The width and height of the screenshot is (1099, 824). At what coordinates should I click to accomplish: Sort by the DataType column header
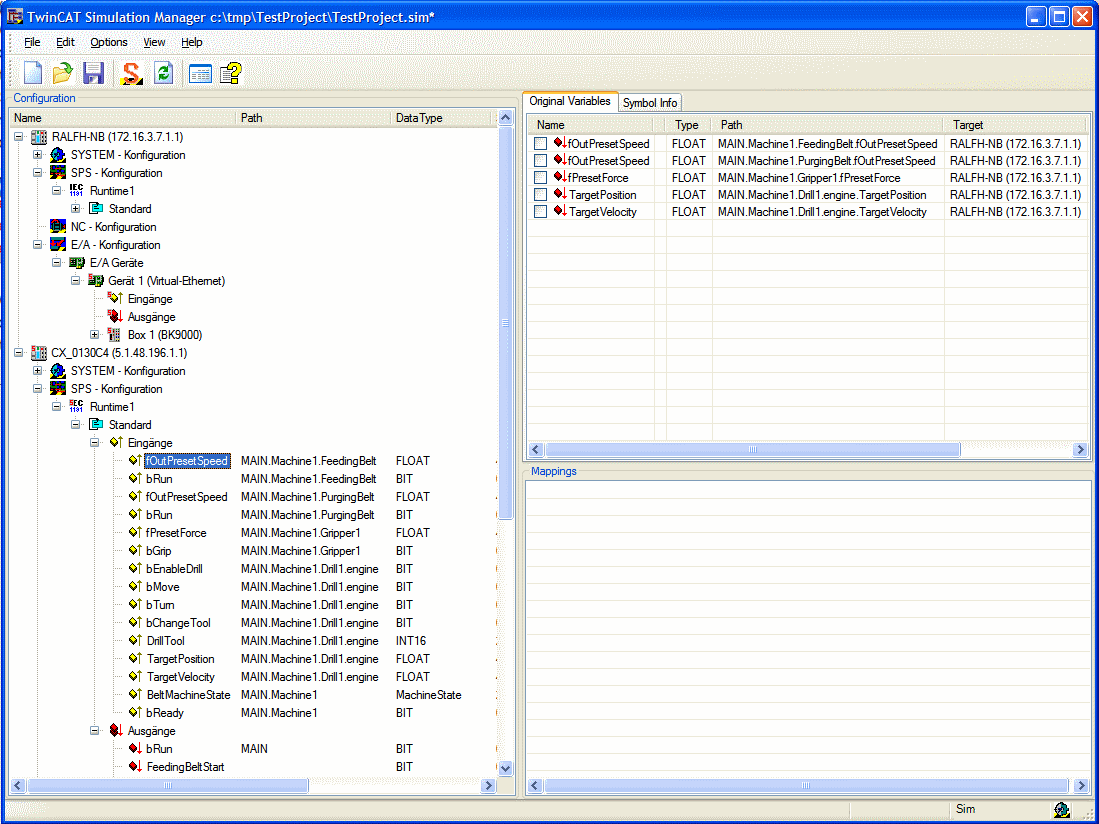click(x=442, y=118)
